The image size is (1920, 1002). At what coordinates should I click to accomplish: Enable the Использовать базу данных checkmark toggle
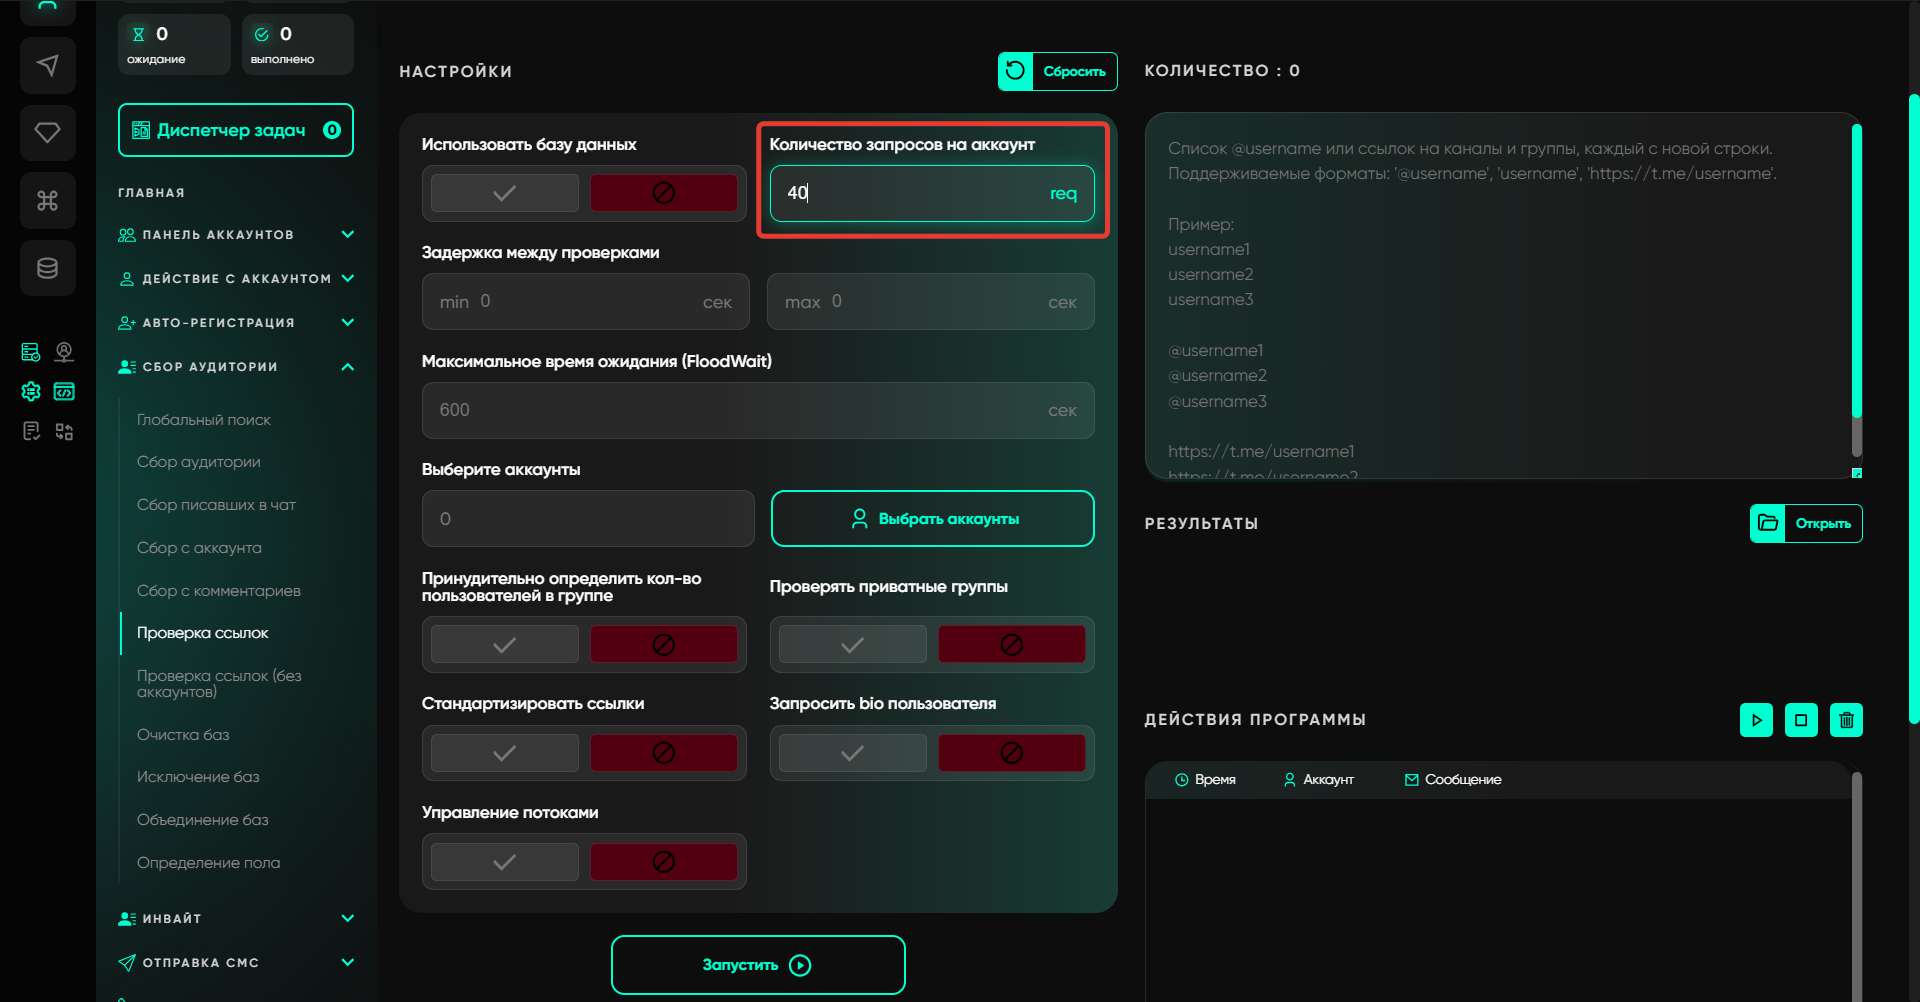pyautogui.click(x=505, y=193)
